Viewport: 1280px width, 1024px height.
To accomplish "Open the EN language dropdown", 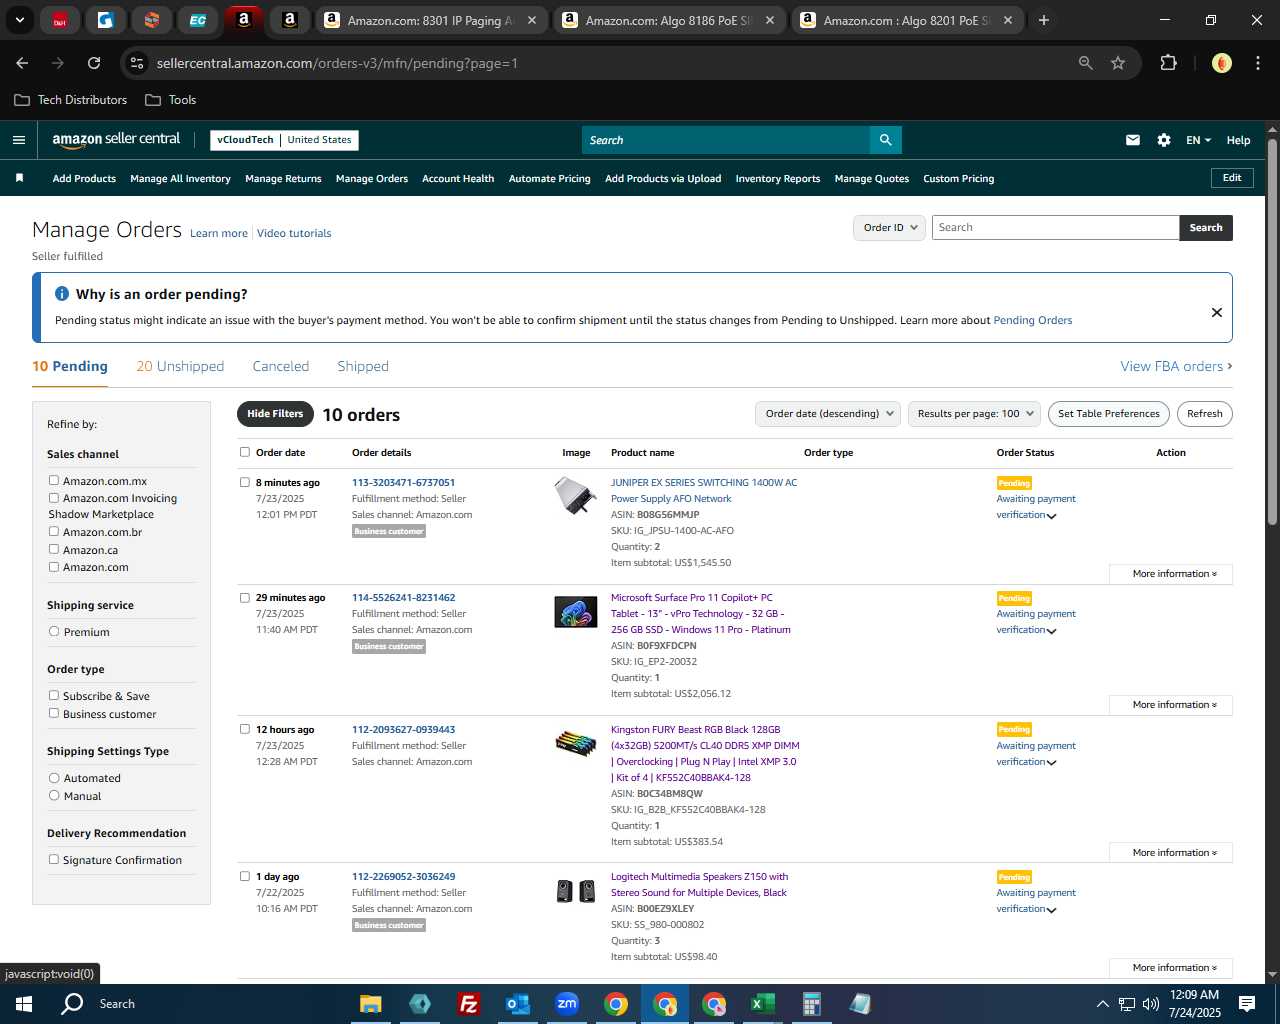I will click(1198, 140).
